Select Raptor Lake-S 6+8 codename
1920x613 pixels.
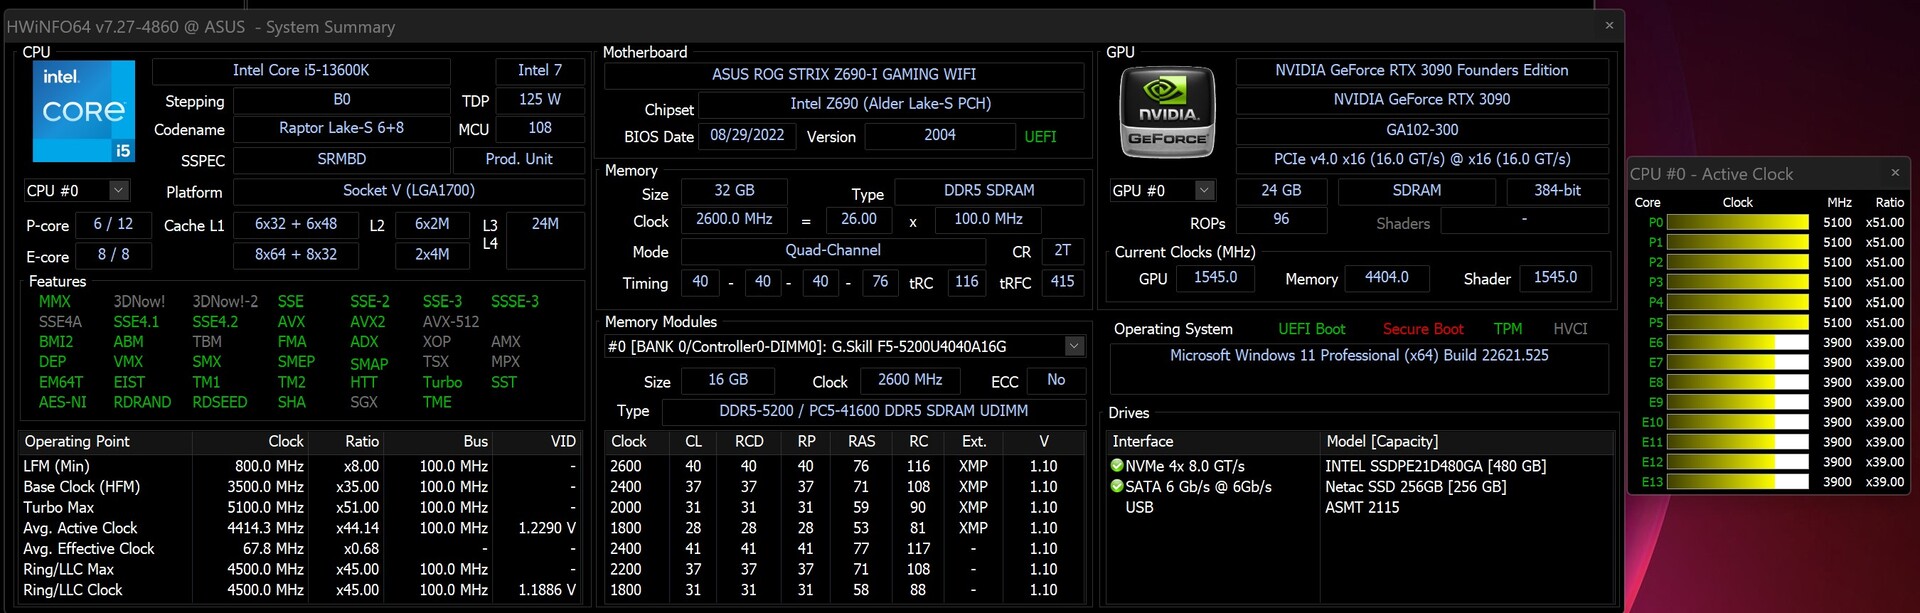tap(342, 128)
